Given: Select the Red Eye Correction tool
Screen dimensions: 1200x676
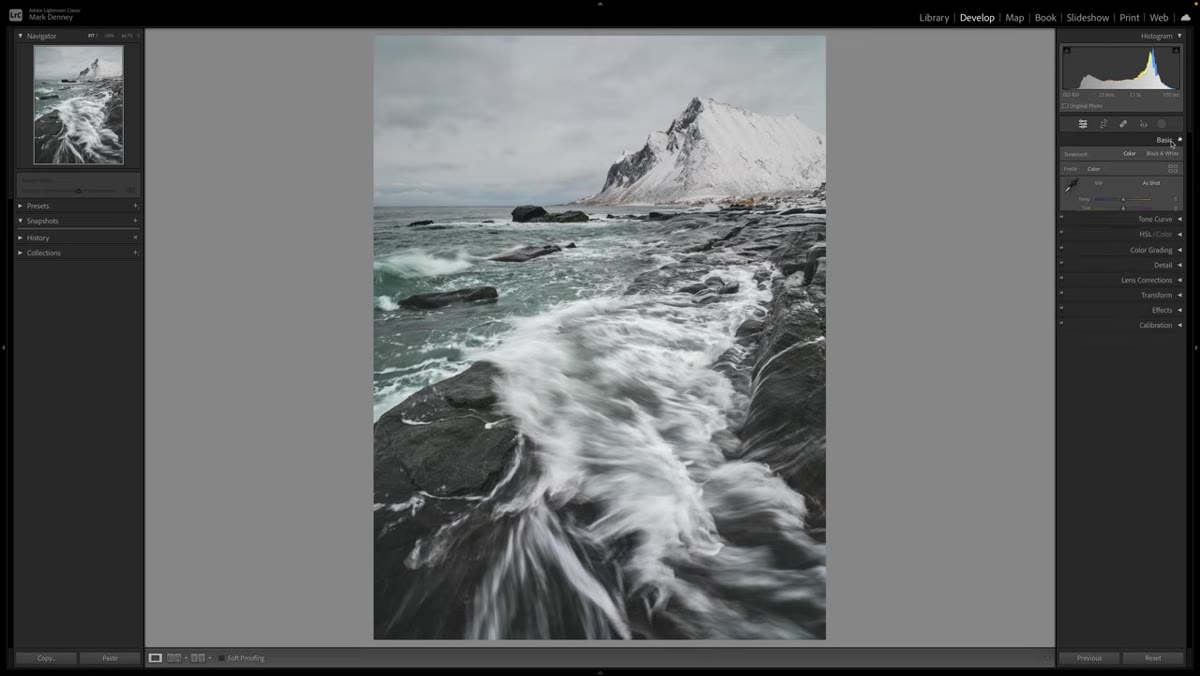Looking at the screenshot, I should (1143, 124).
